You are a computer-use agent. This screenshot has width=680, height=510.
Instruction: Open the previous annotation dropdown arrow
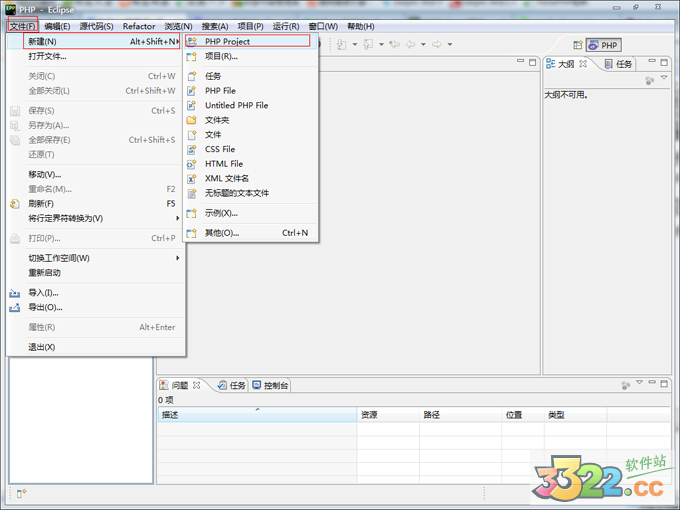[x=381, y=44]
